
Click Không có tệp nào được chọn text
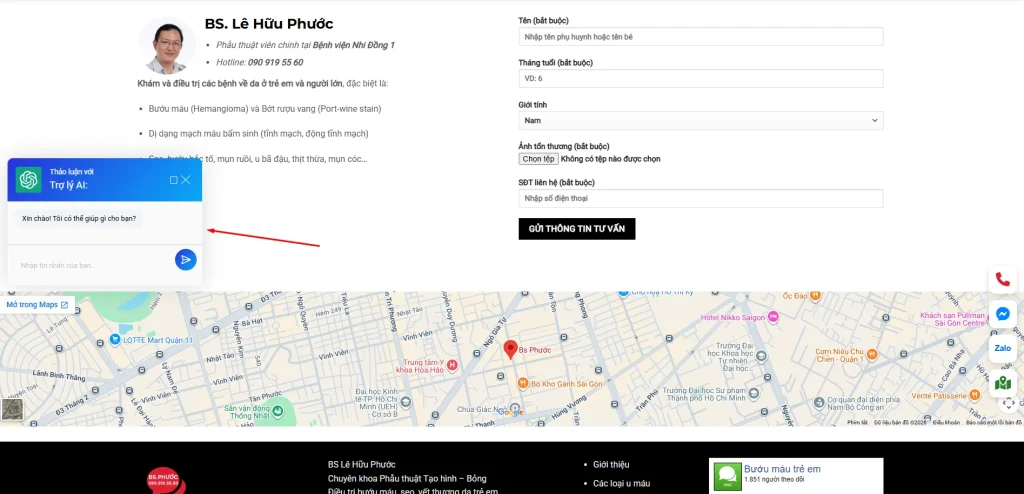click(x=611, y=159)
